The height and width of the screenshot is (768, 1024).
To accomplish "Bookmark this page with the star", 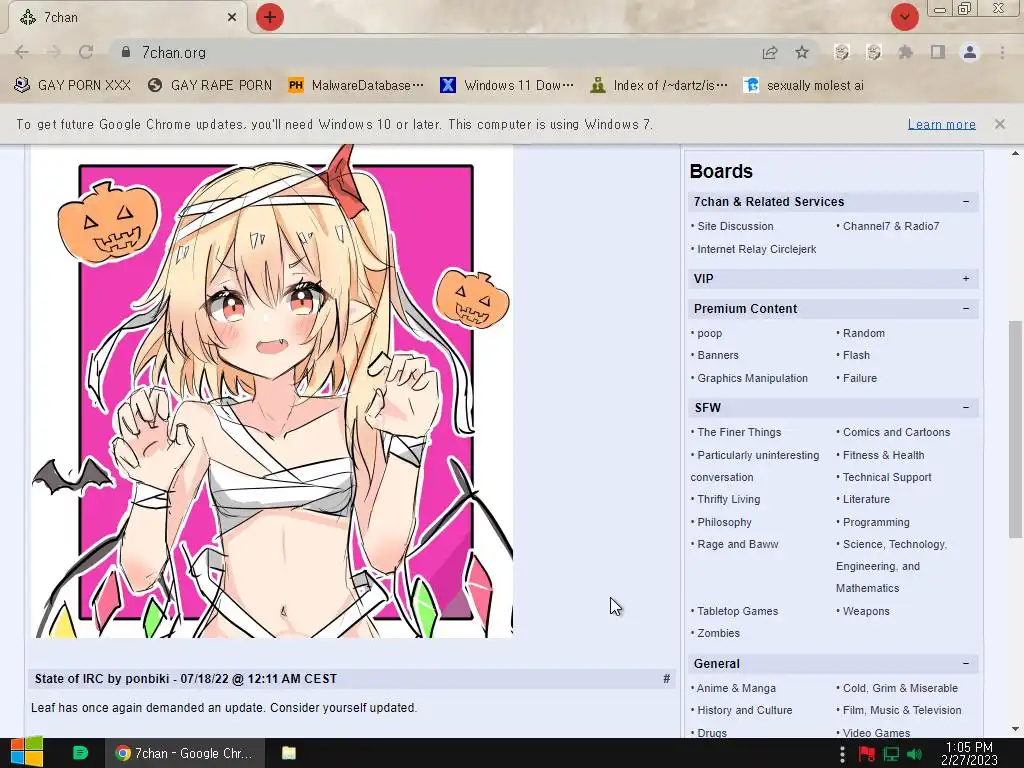I will tap(802, 52).
